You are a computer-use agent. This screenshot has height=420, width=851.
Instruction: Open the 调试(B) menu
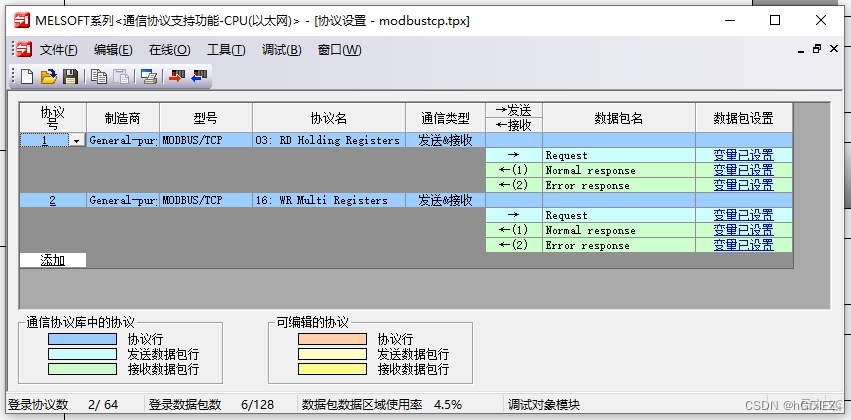(x=281, y=50)
